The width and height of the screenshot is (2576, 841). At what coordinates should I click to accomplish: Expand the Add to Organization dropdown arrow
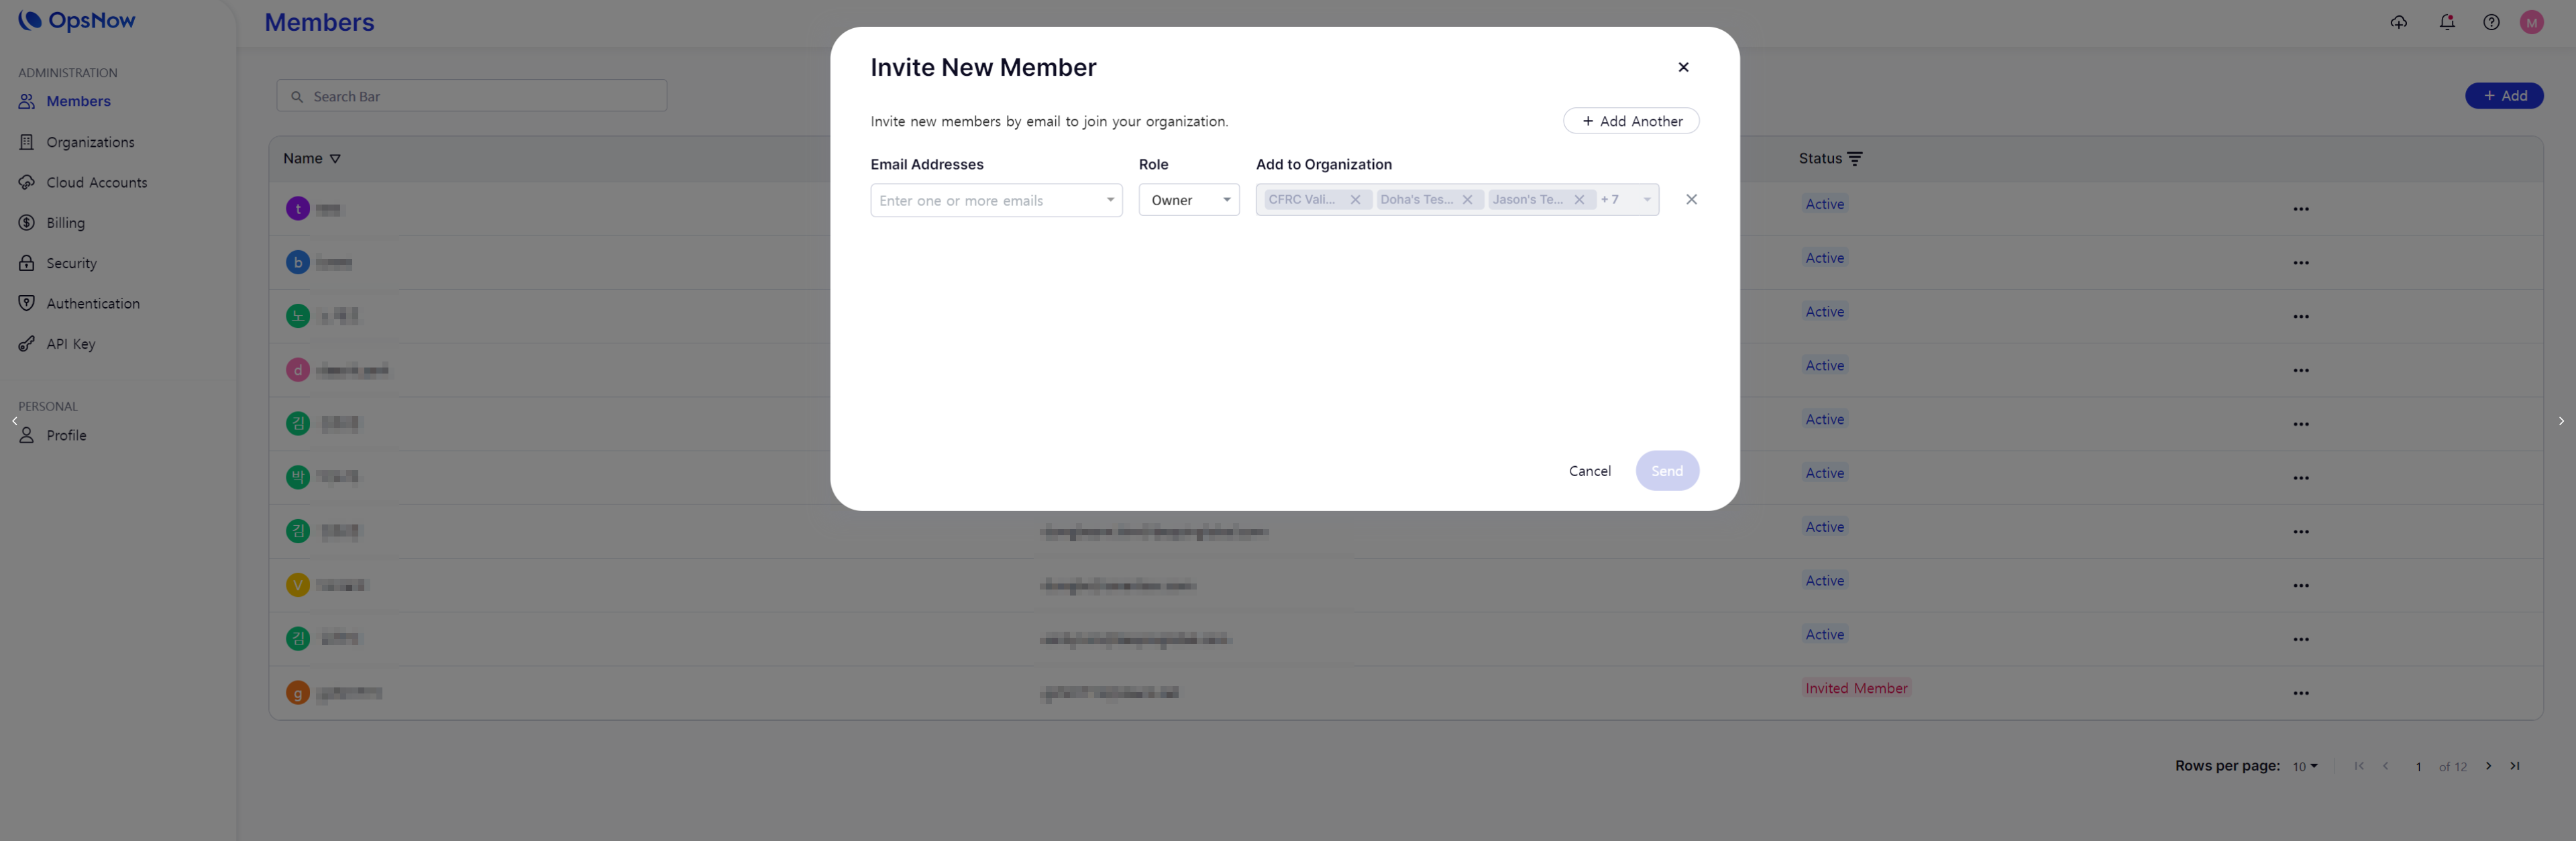1646,200
